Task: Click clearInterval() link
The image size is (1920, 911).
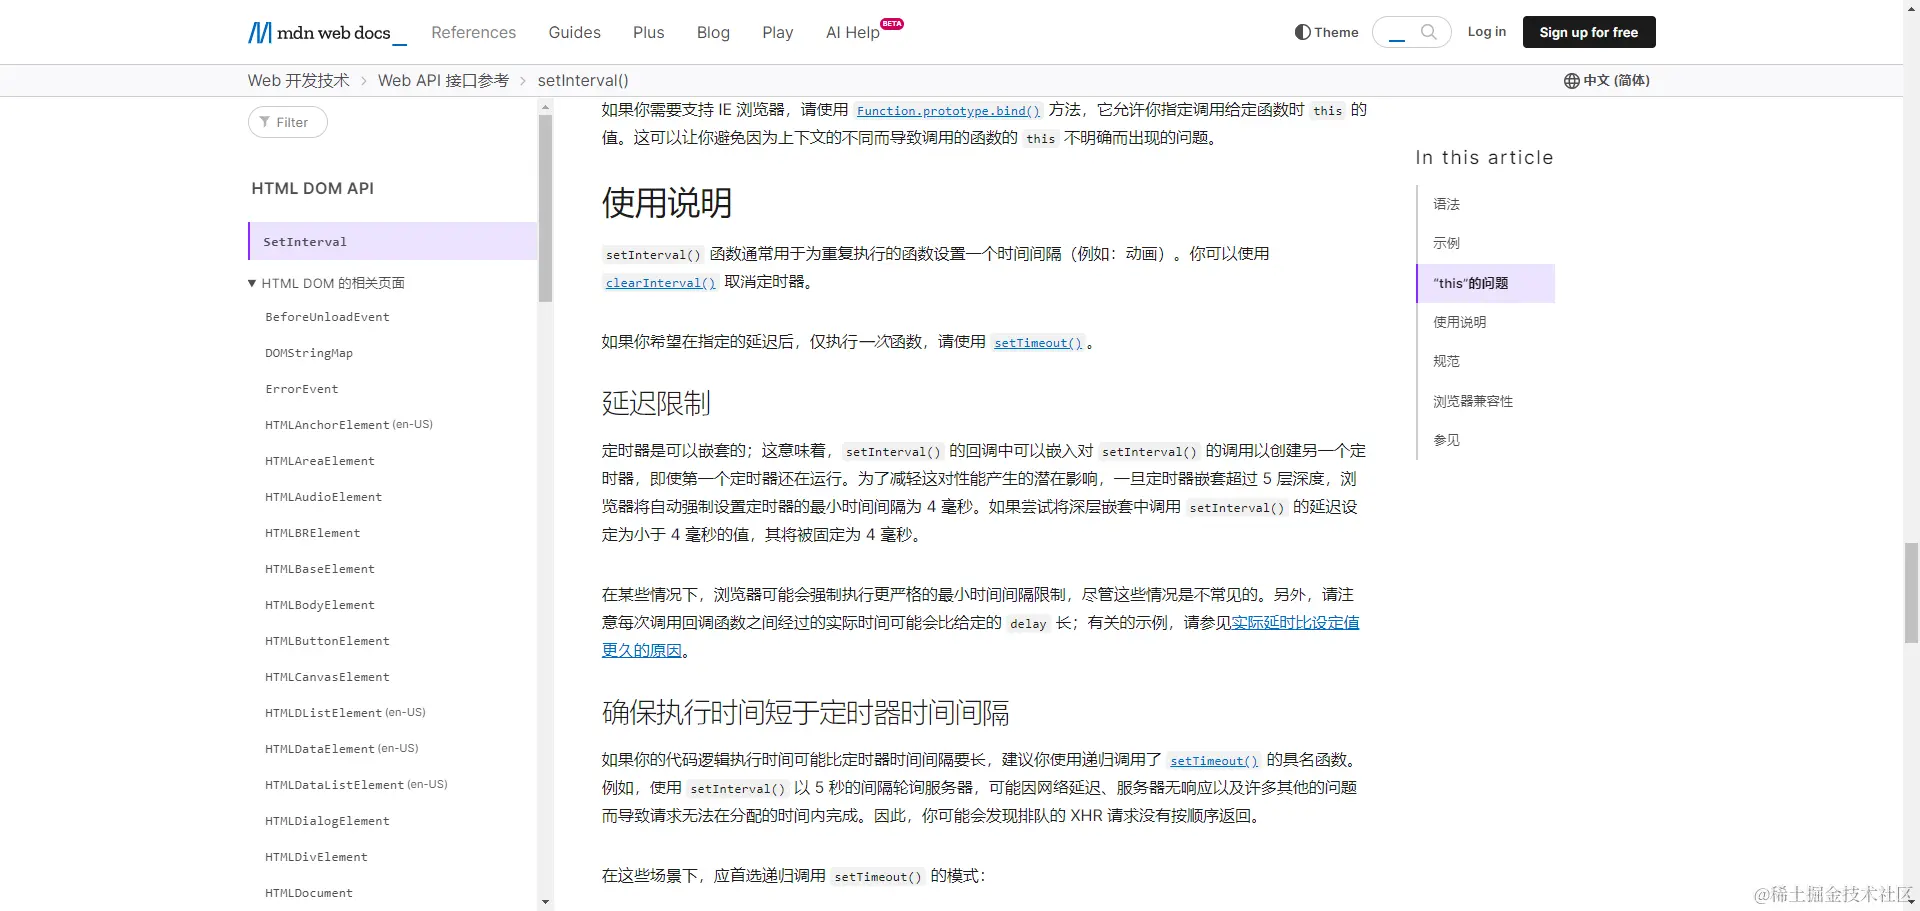Action: click(660, 283)
